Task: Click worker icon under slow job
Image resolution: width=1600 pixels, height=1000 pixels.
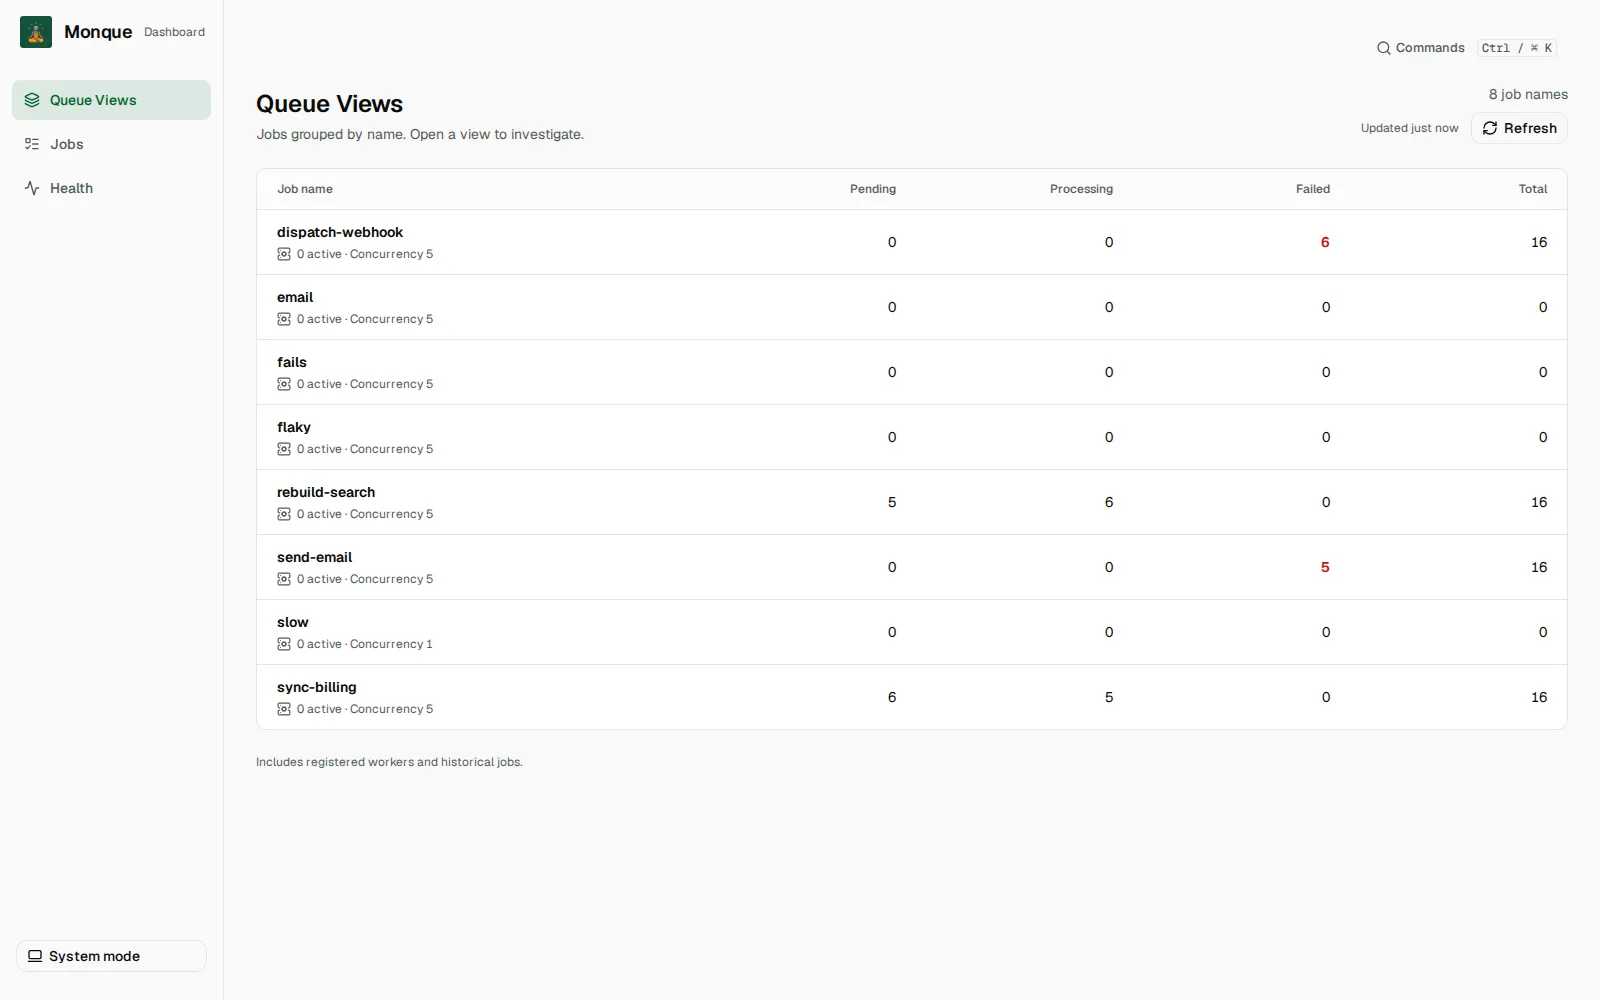Action: (284, 644)
